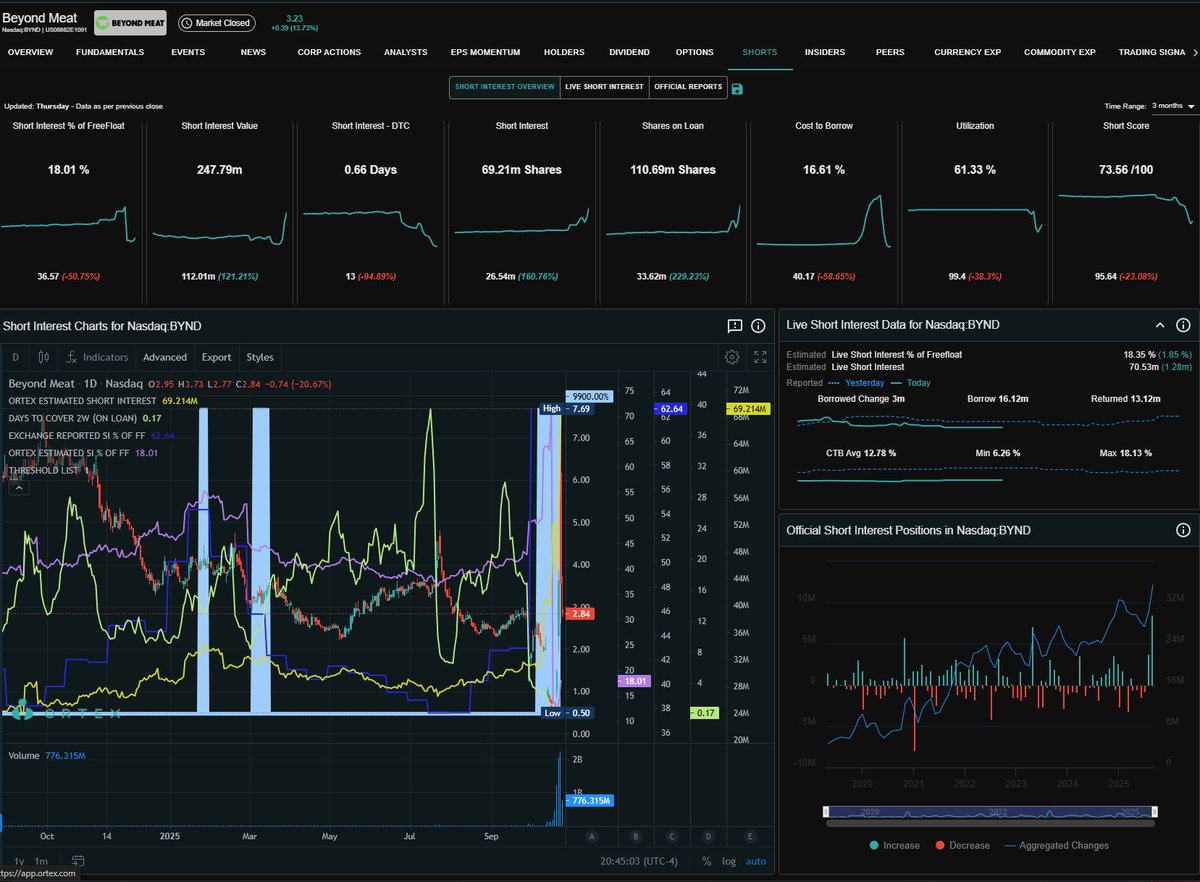Open info icon for Live Short Interest Data

click(x=1183, y=325)
